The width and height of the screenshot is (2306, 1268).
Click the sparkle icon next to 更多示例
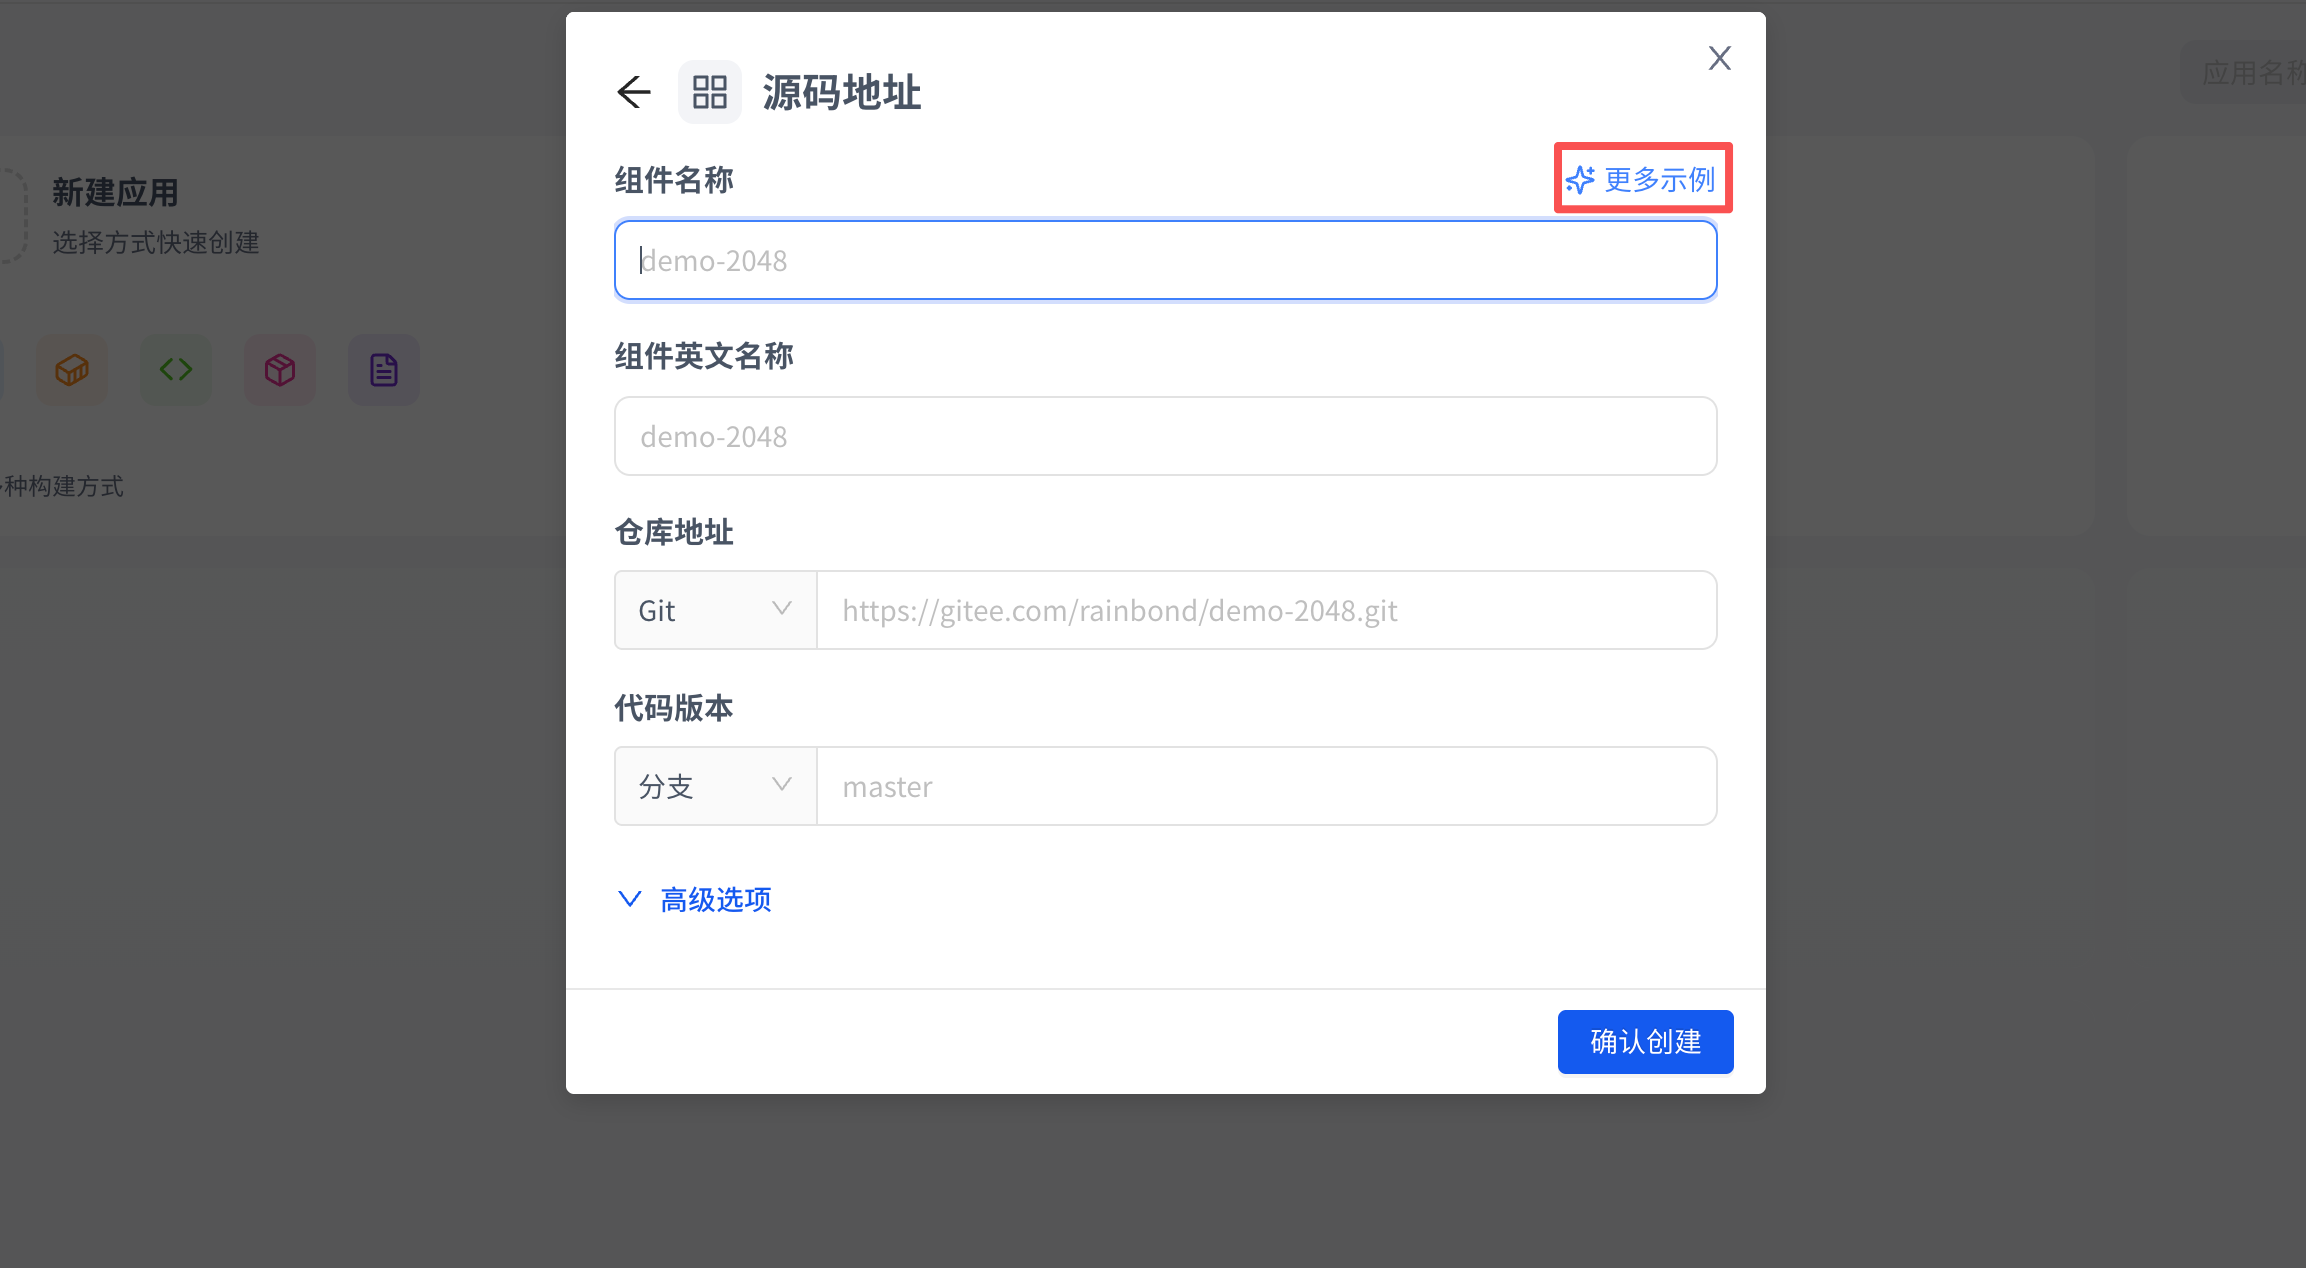(1580, 180)
